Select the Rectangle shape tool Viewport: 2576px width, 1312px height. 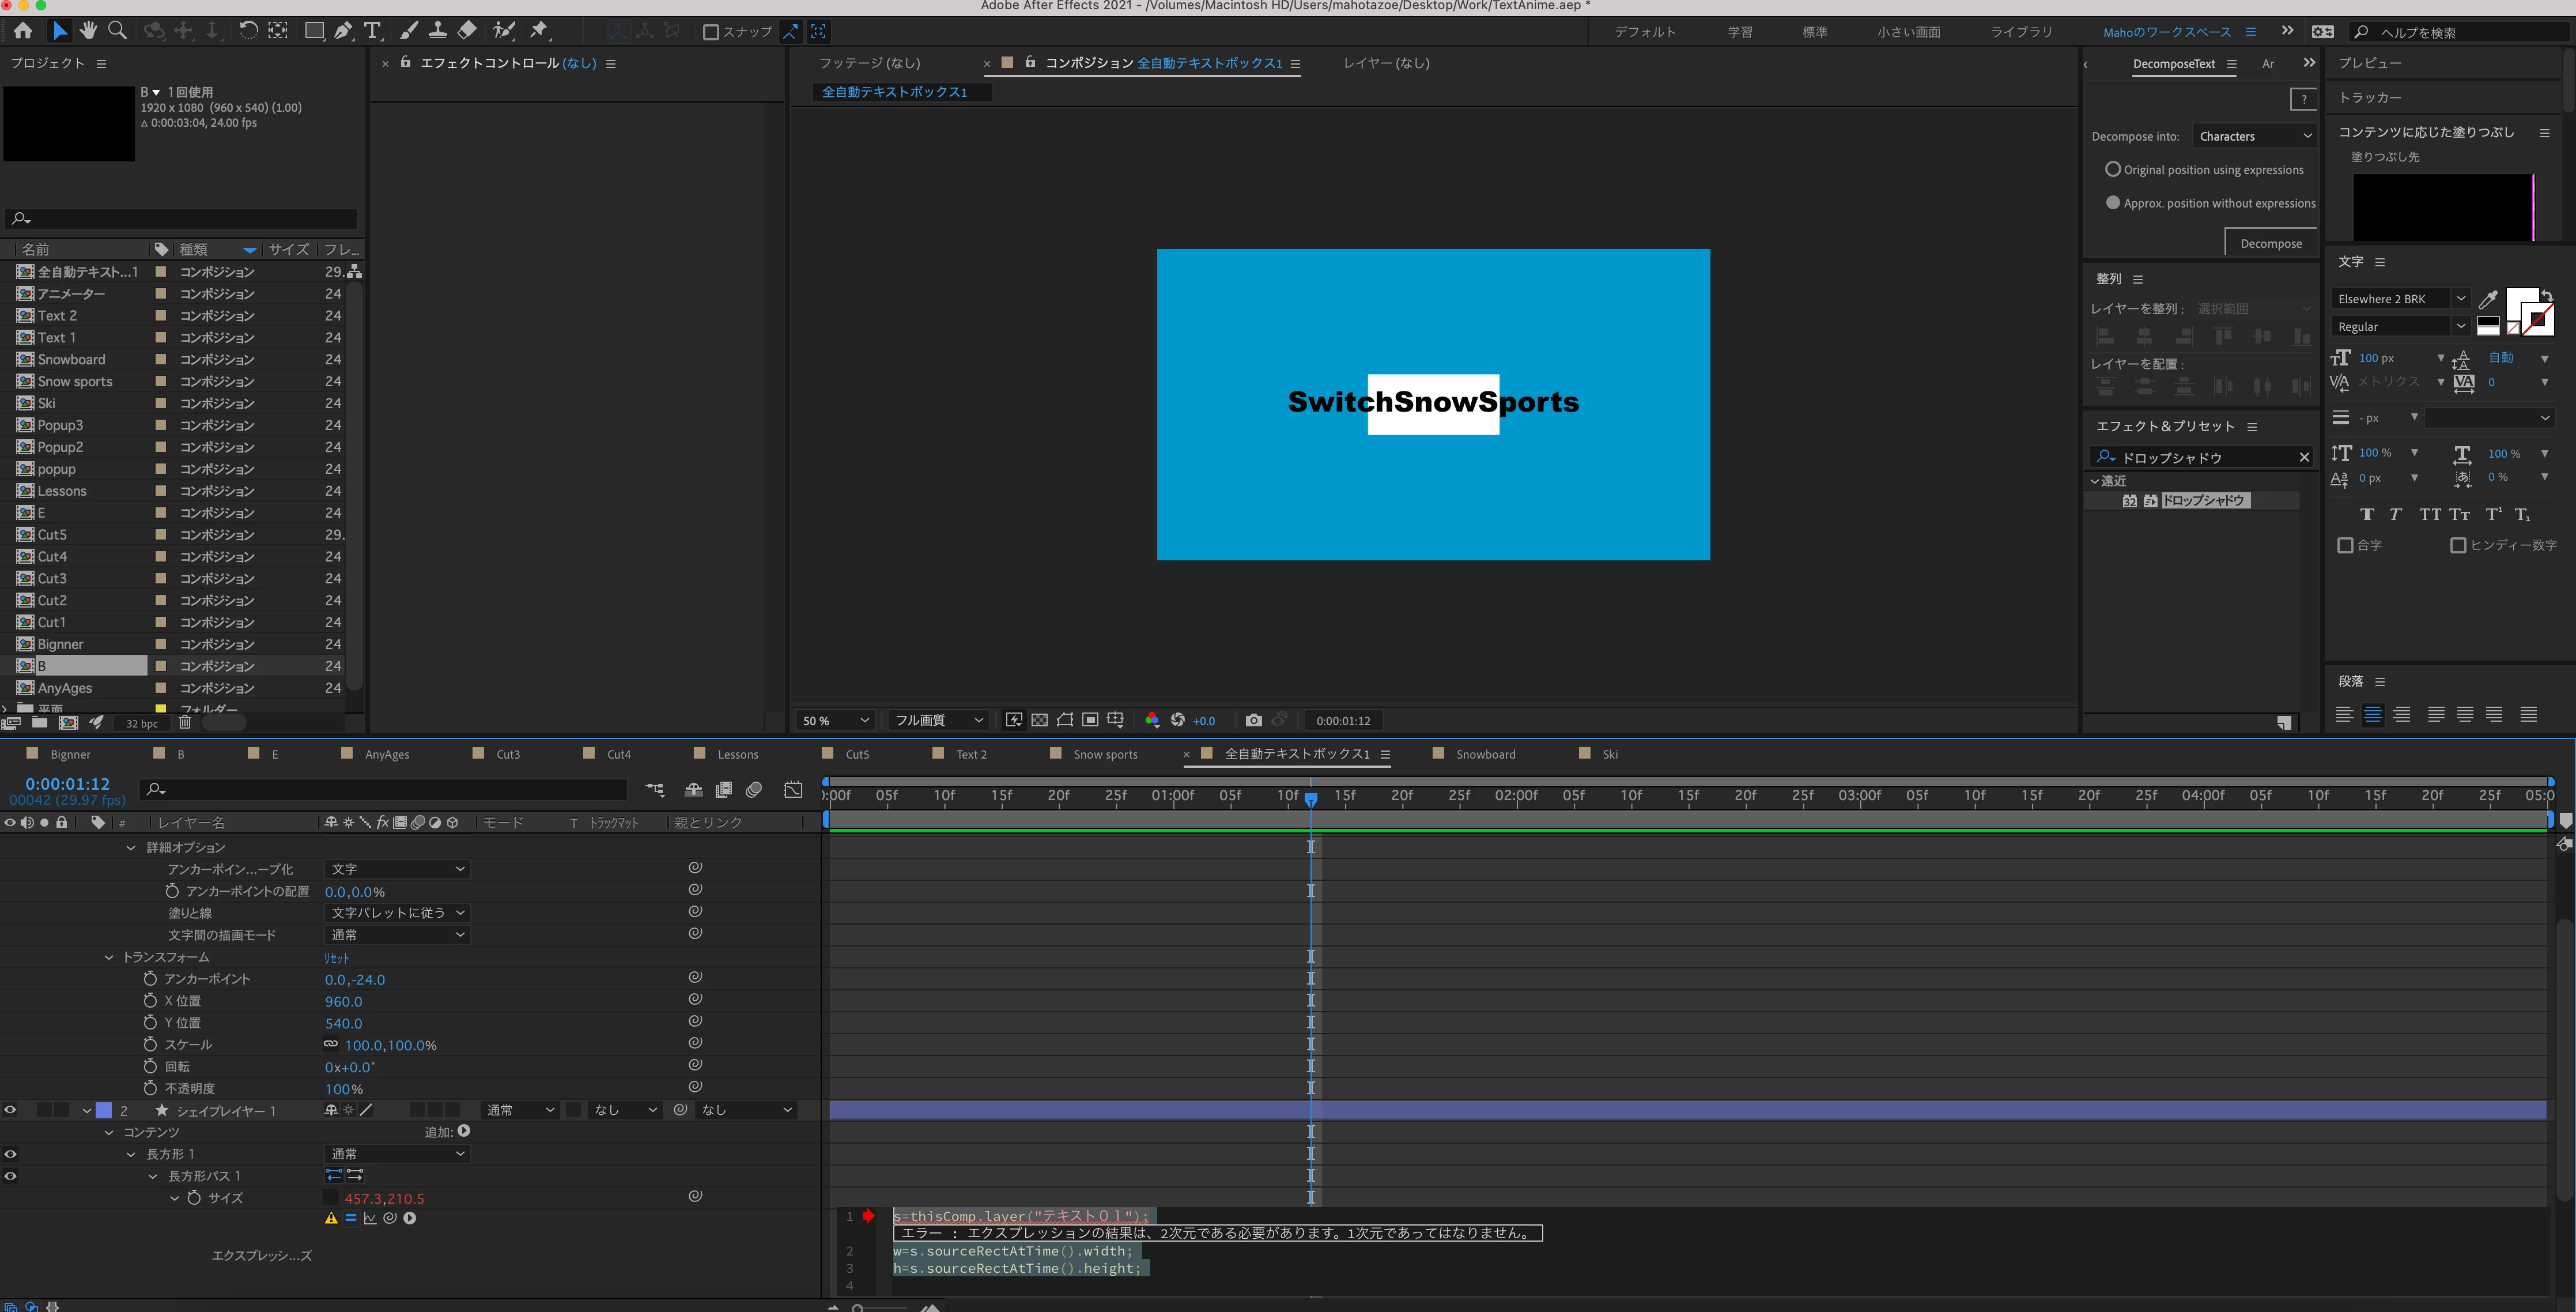(314, 31)
